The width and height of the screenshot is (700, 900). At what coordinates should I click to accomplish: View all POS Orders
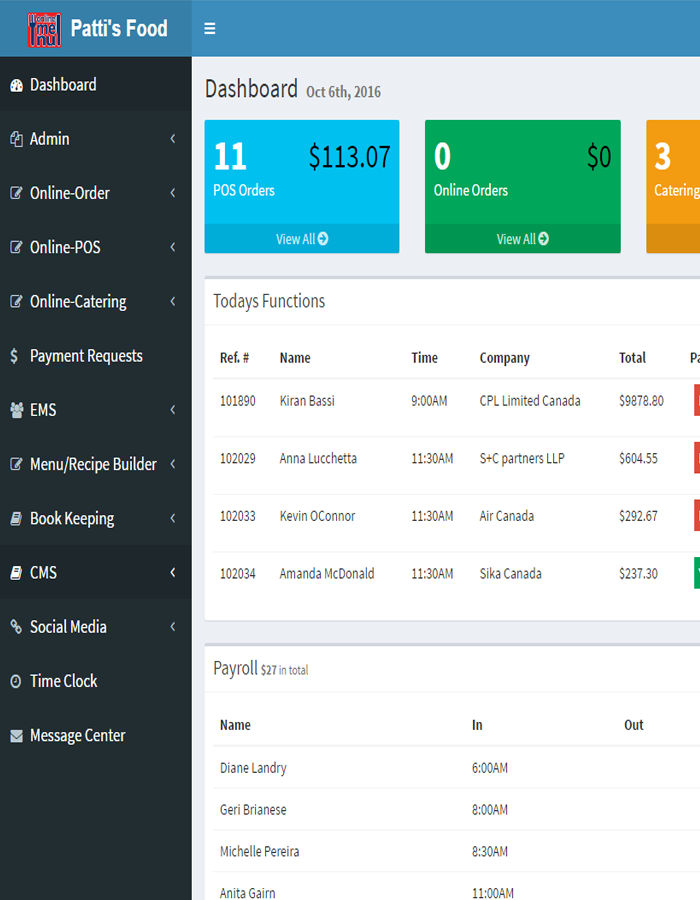[x=302, y=239]
